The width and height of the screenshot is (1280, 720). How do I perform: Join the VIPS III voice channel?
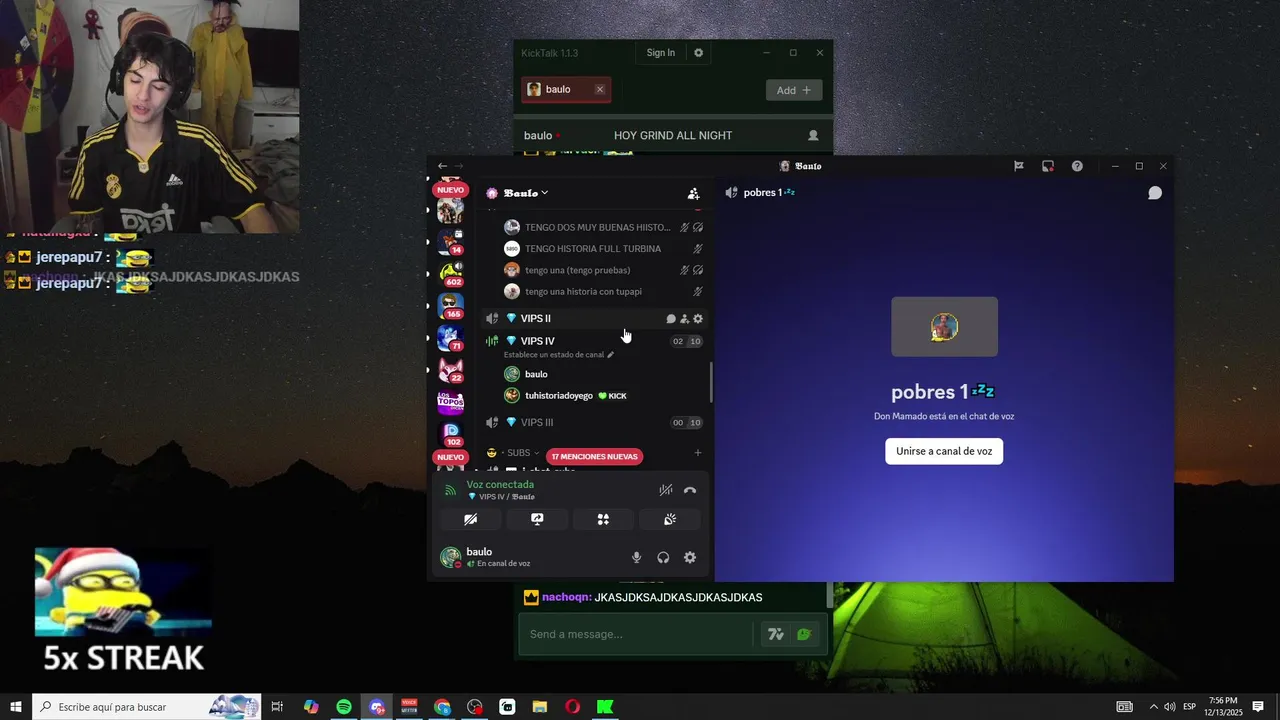pos(594,422)
